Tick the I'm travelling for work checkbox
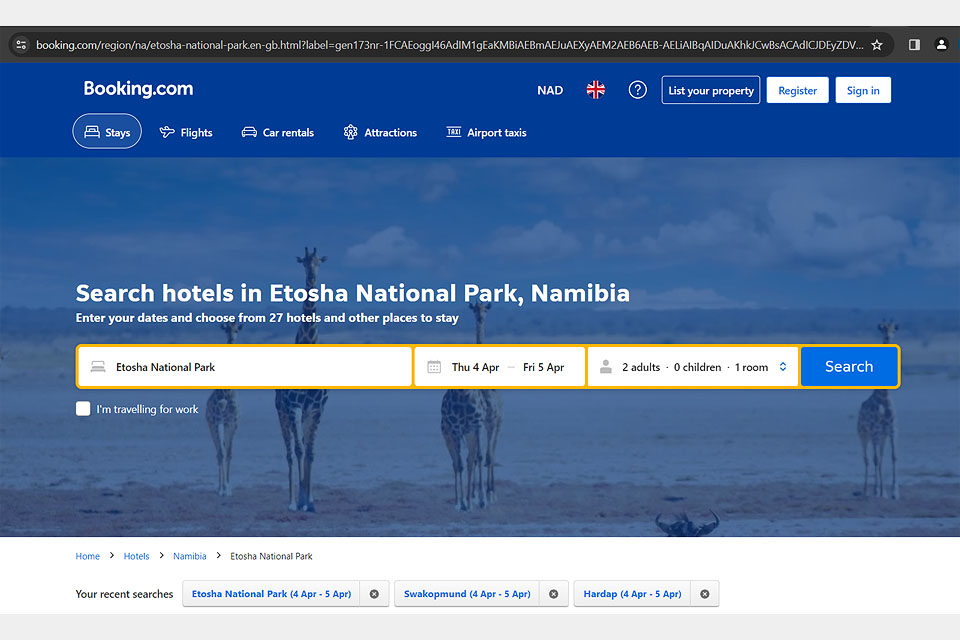 click(x=83, y=409)
